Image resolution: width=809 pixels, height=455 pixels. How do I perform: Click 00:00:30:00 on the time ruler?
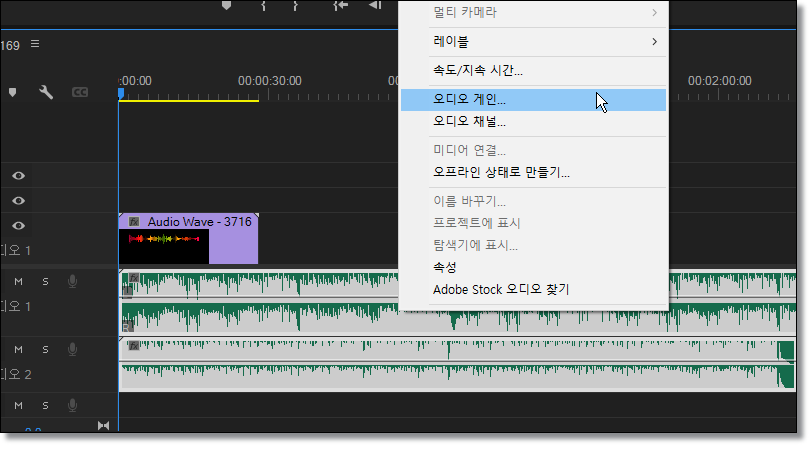[x=269, y=81]
